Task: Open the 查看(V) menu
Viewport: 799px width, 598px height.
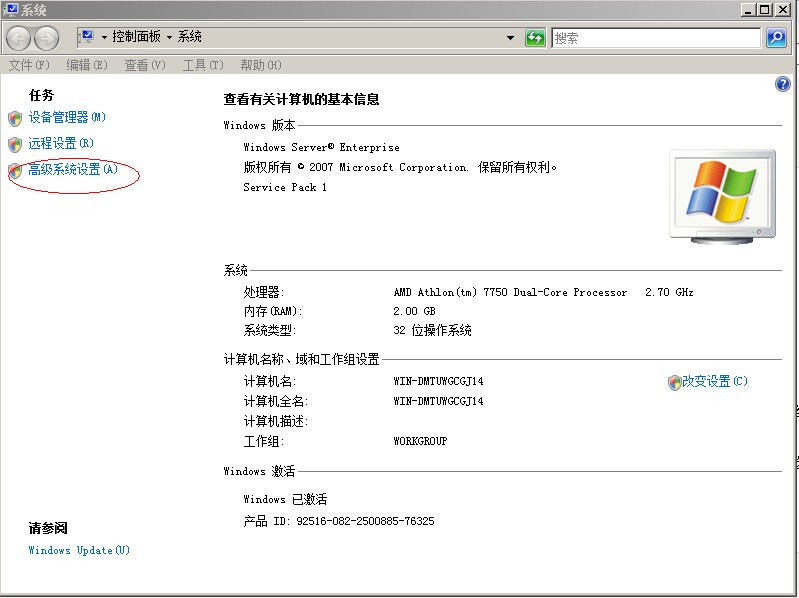Action: (x=145, y=65)
